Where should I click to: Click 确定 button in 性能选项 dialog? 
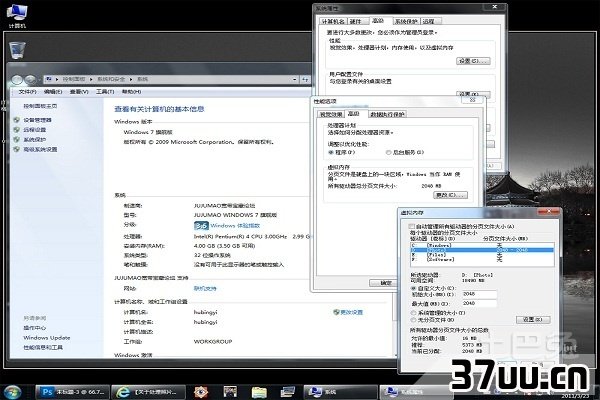tap(384, 283)
